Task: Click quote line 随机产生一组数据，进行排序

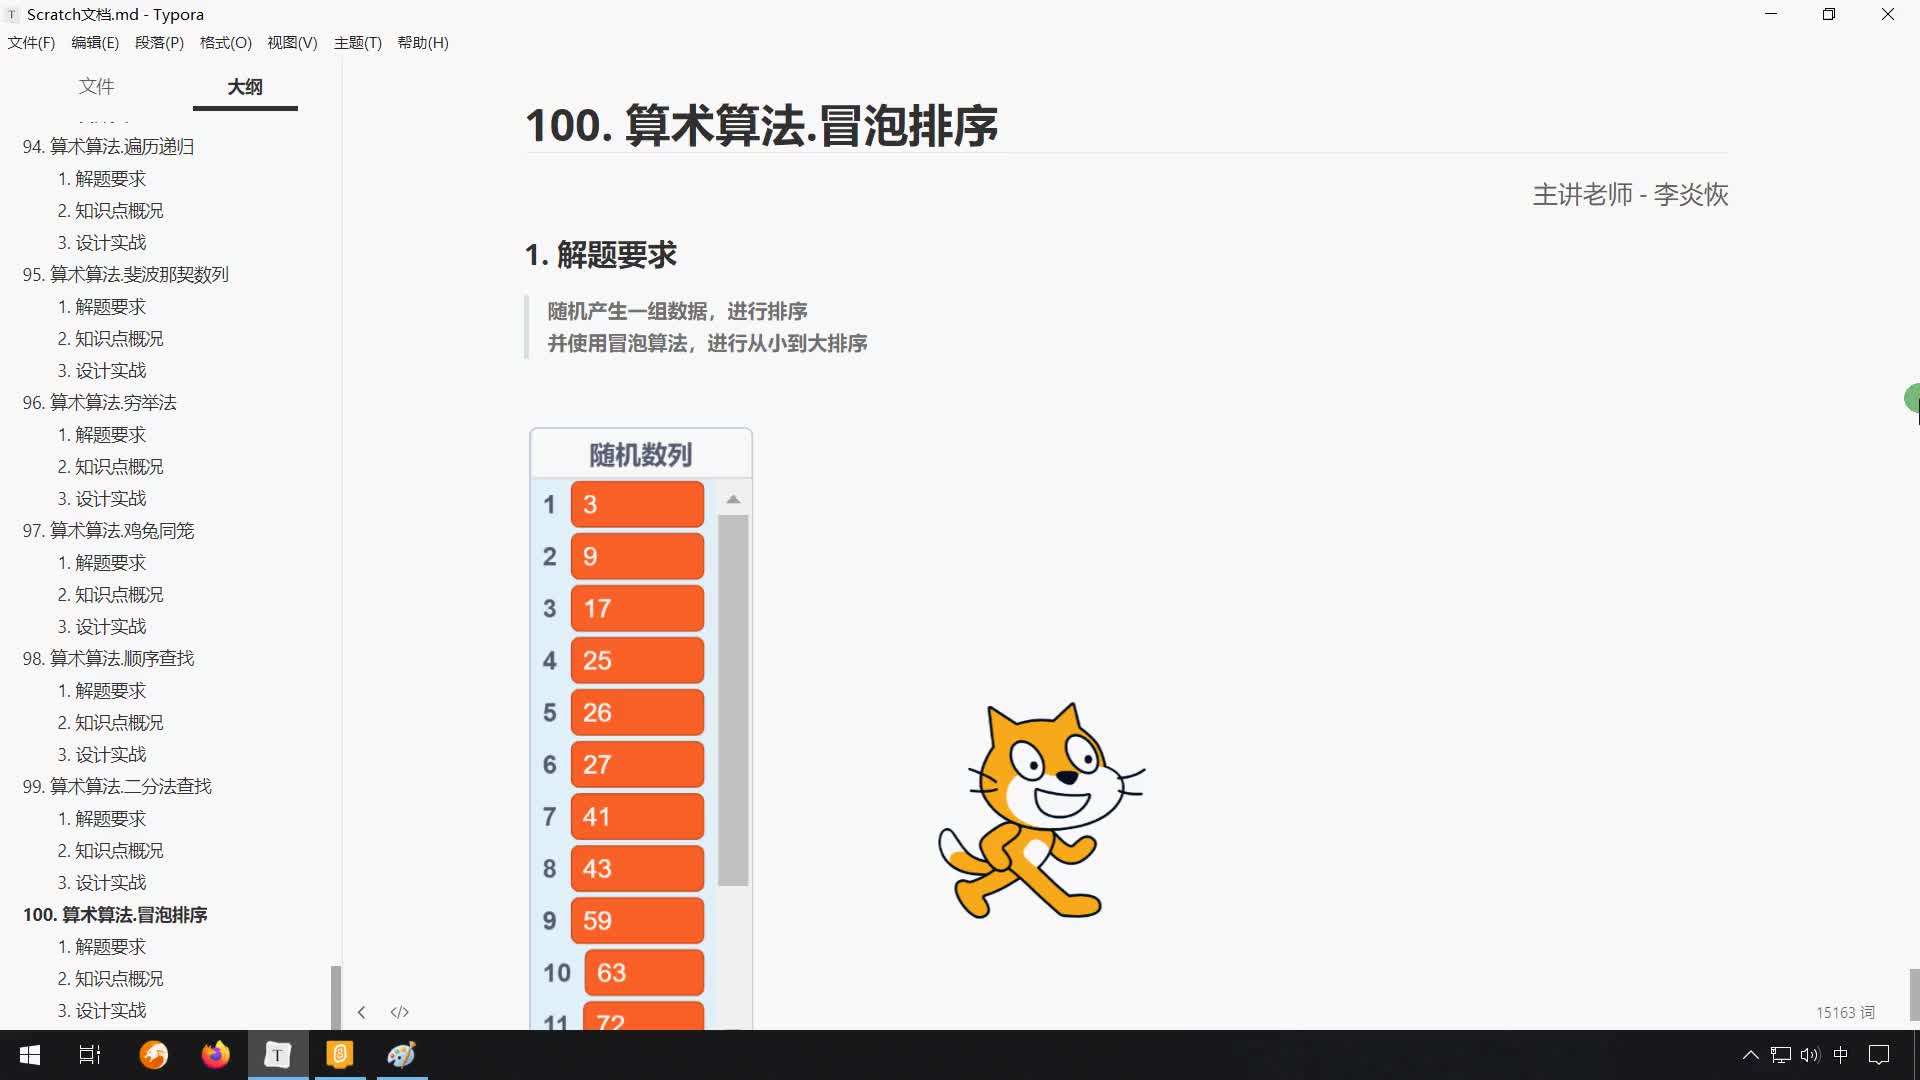Action: (x=677, y=311)
